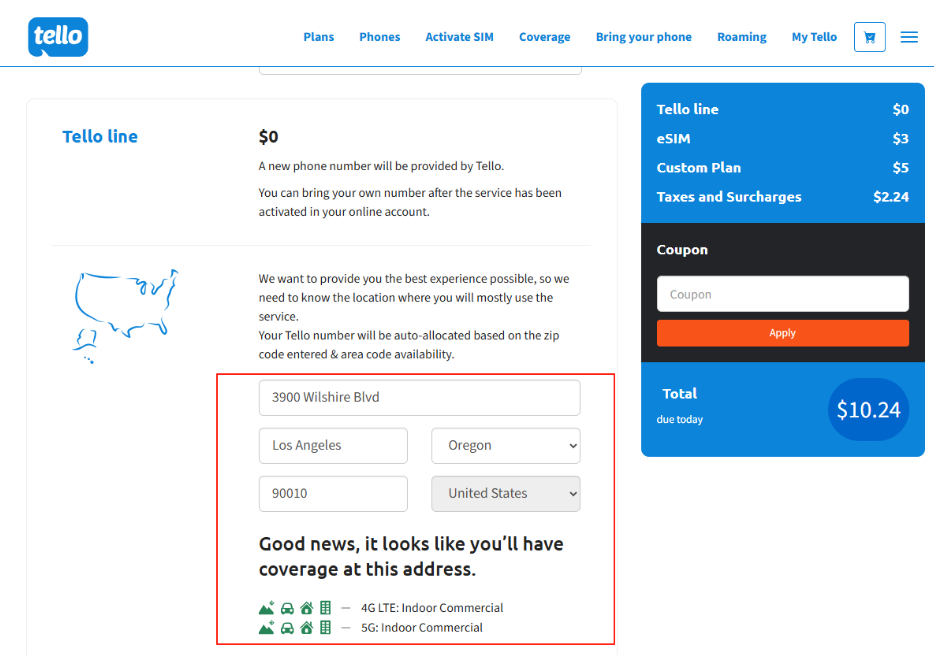The height and width of the screenshot is (655, 934).
Task: Click the Custom Plan summary row
Action: [783, 168]
